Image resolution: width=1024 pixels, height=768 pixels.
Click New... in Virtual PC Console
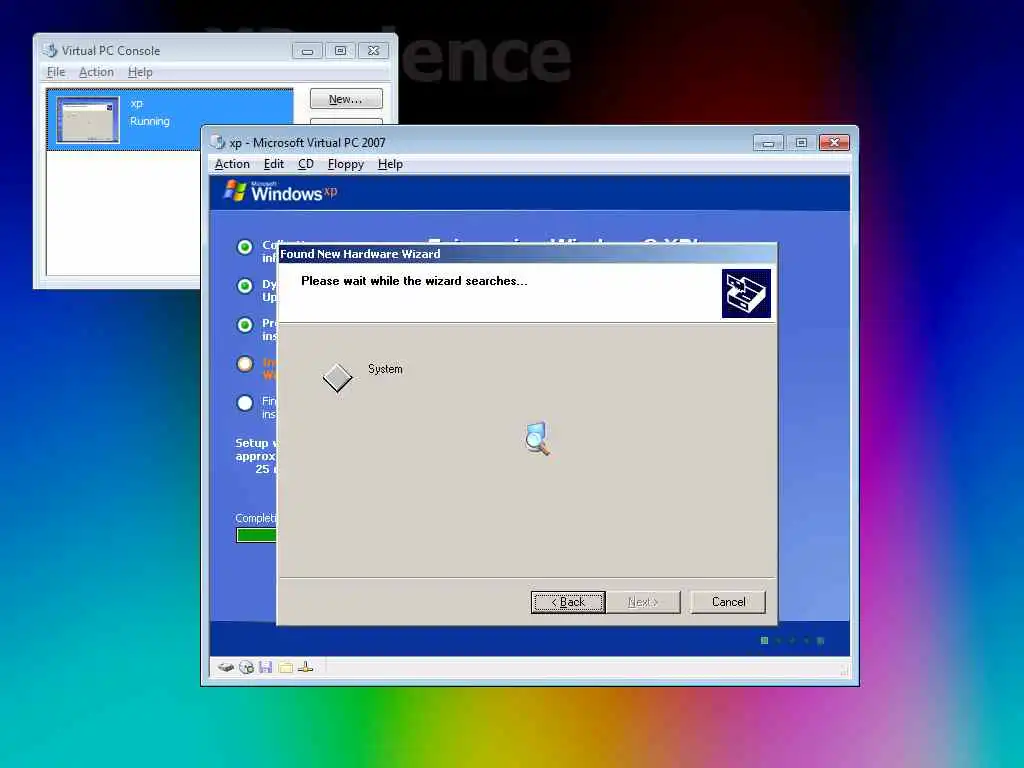pyautogui.click(x=345, y=99)
